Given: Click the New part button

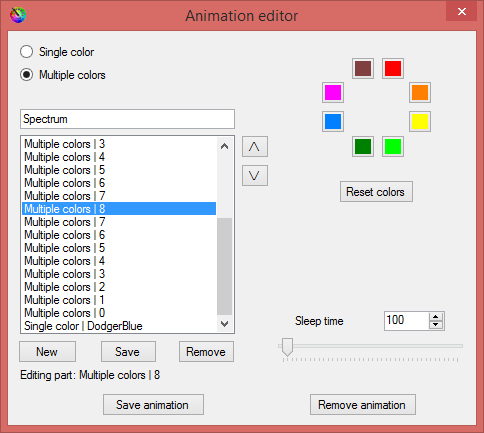Looking at the screenshot, I should 47,352.
